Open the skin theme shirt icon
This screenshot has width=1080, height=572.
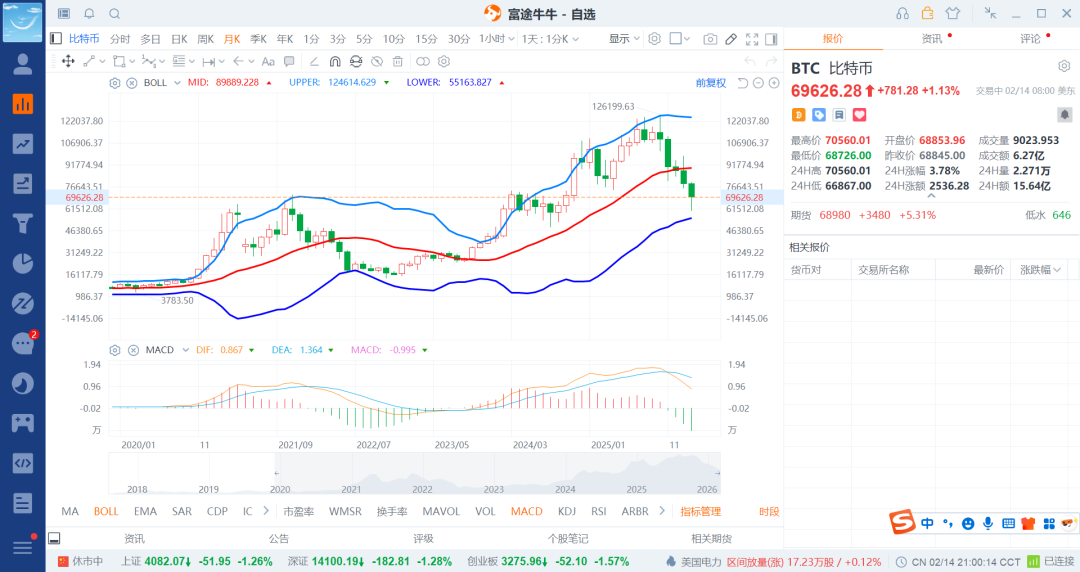pos(951,14)
